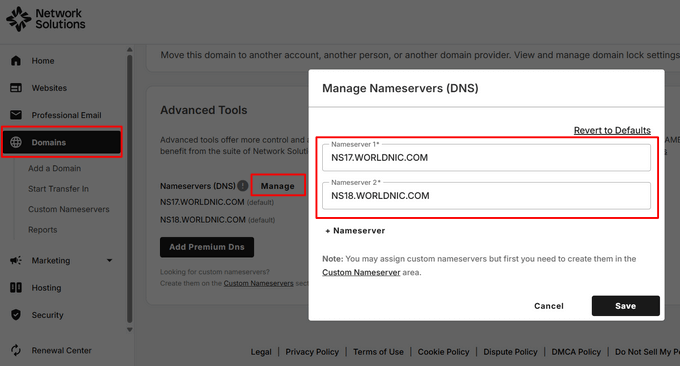
Task: Open Custom Nameserver link in dialog note
Action: click(x=361, y=272)
